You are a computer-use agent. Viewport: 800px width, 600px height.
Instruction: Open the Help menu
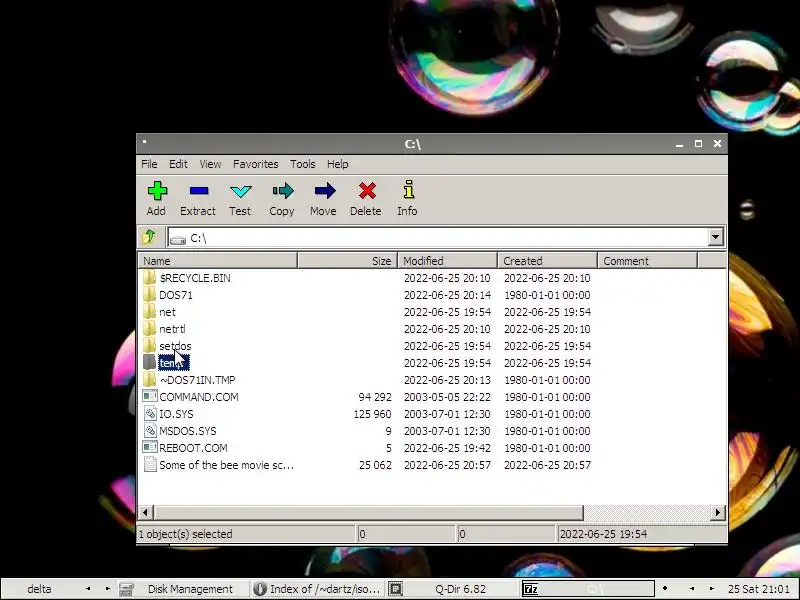pyautogui.click(x=338, y=164)
